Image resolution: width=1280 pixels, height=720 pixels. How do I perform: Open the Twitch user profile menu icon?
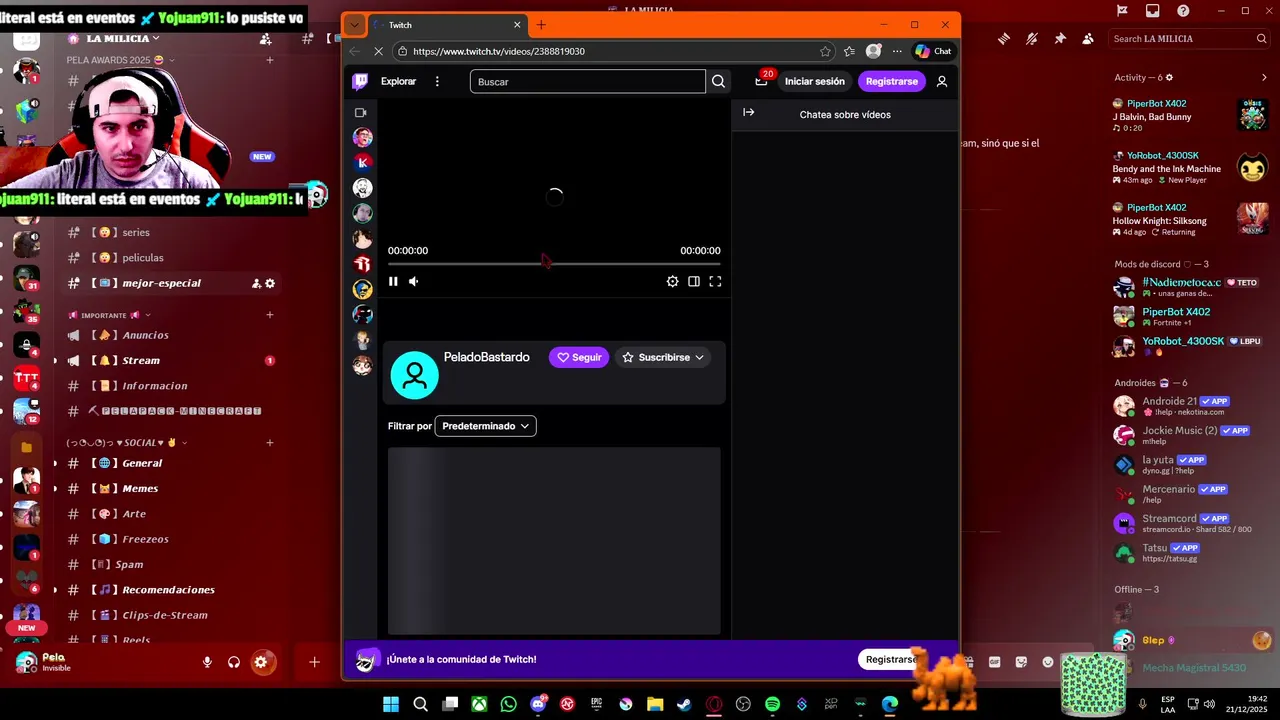942,82
